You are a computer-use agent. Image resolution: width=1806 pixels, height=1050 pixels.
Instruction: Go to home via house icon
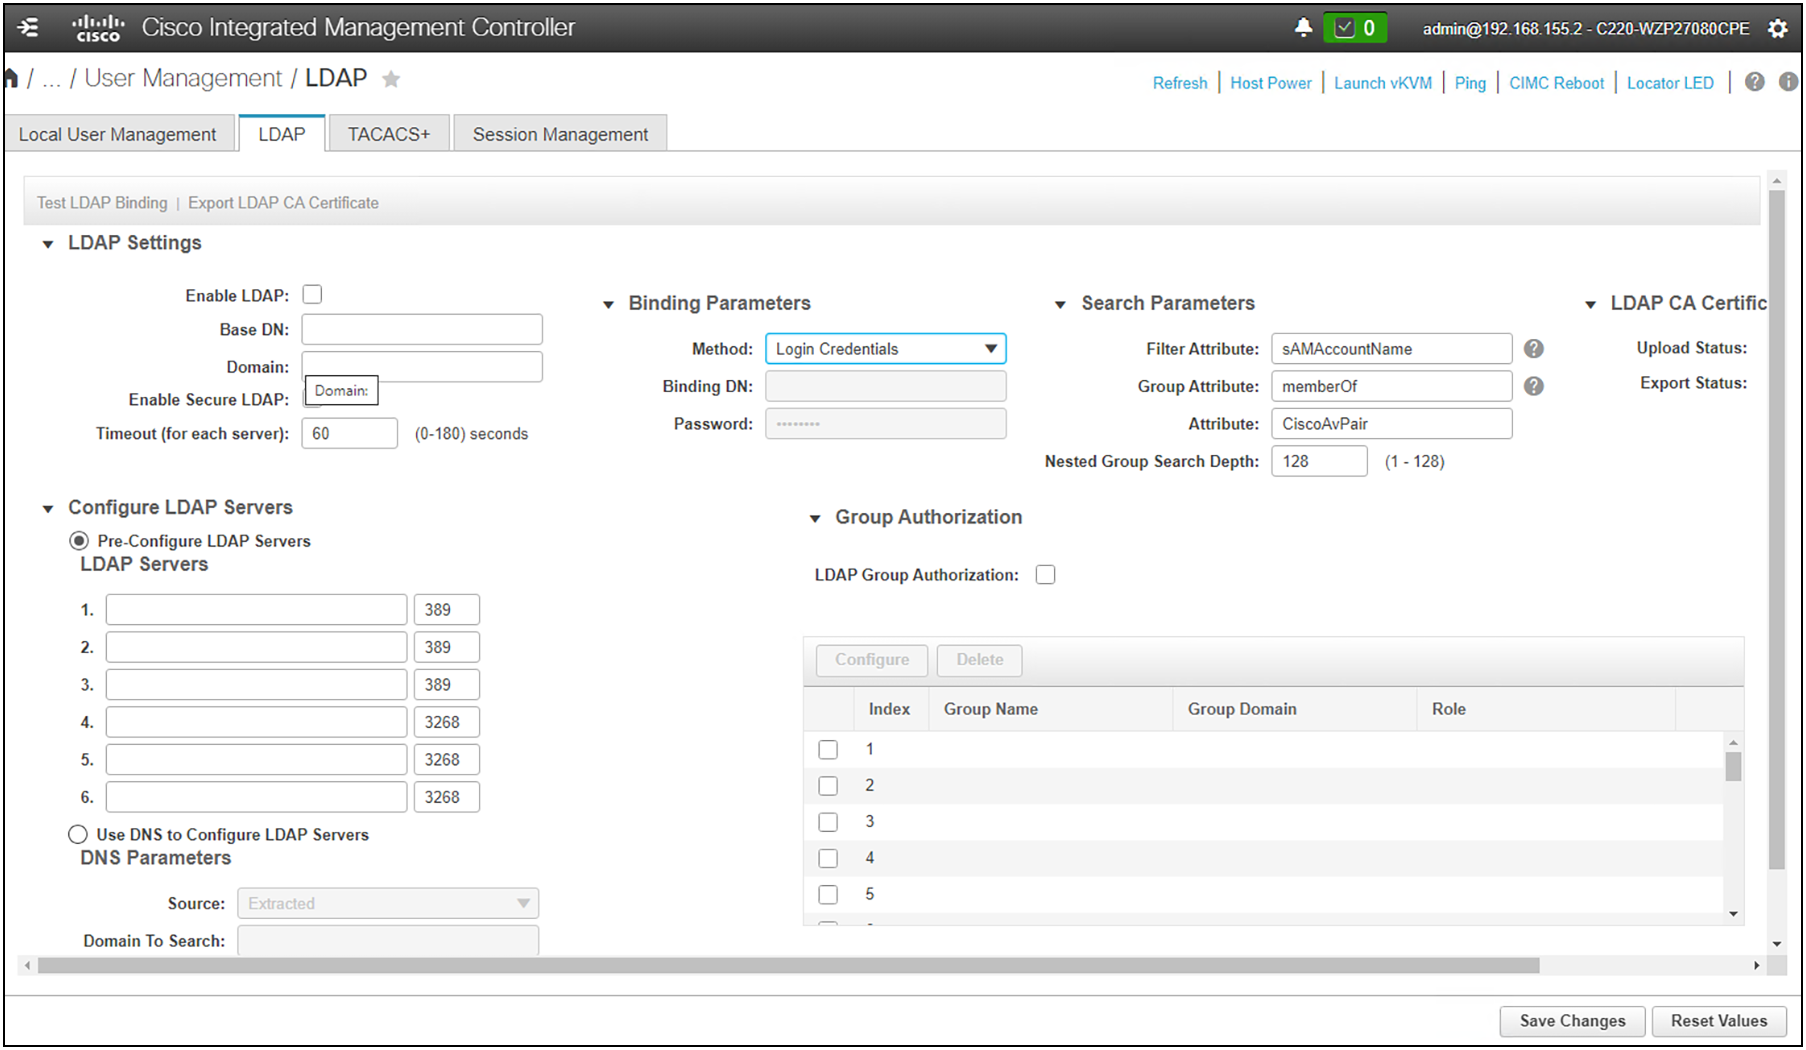point(11,78)
